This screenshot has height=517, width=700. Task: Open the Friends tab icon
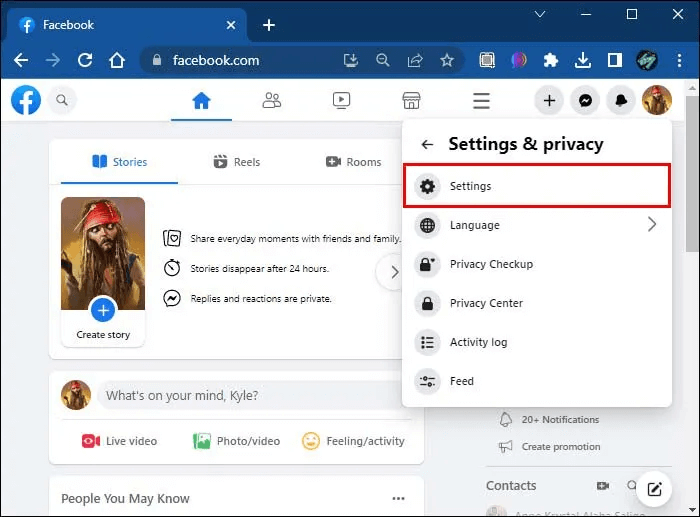point(271,100)
